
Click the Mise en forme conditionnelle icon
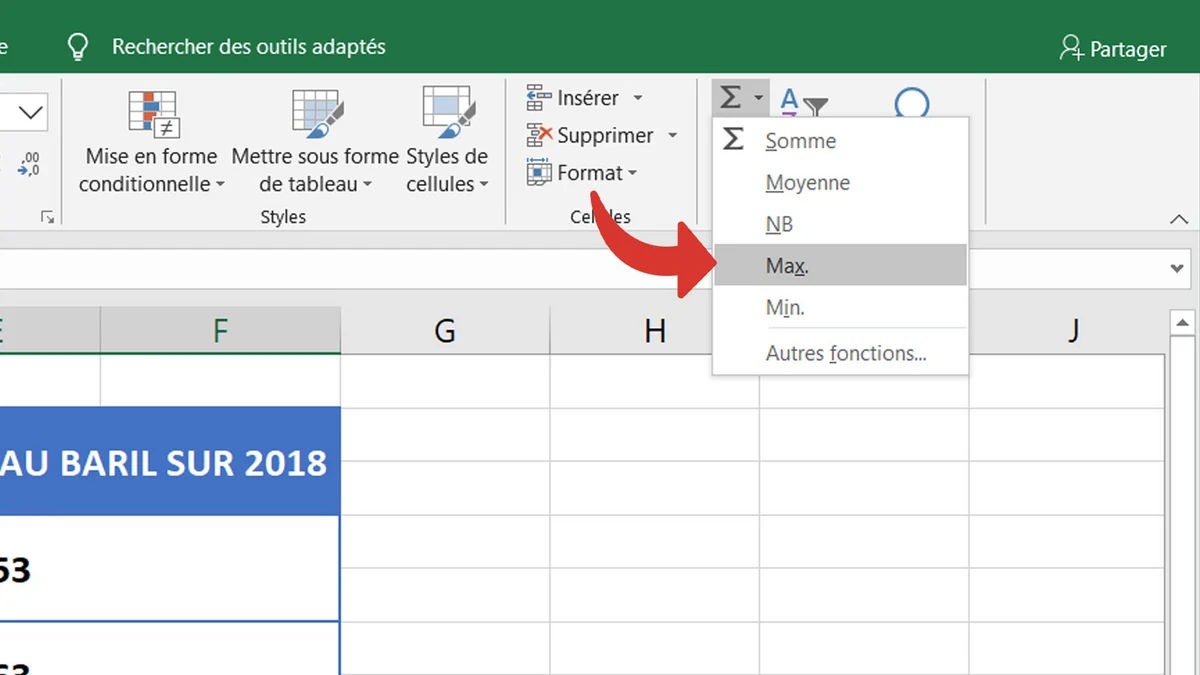tap(153, 114)
